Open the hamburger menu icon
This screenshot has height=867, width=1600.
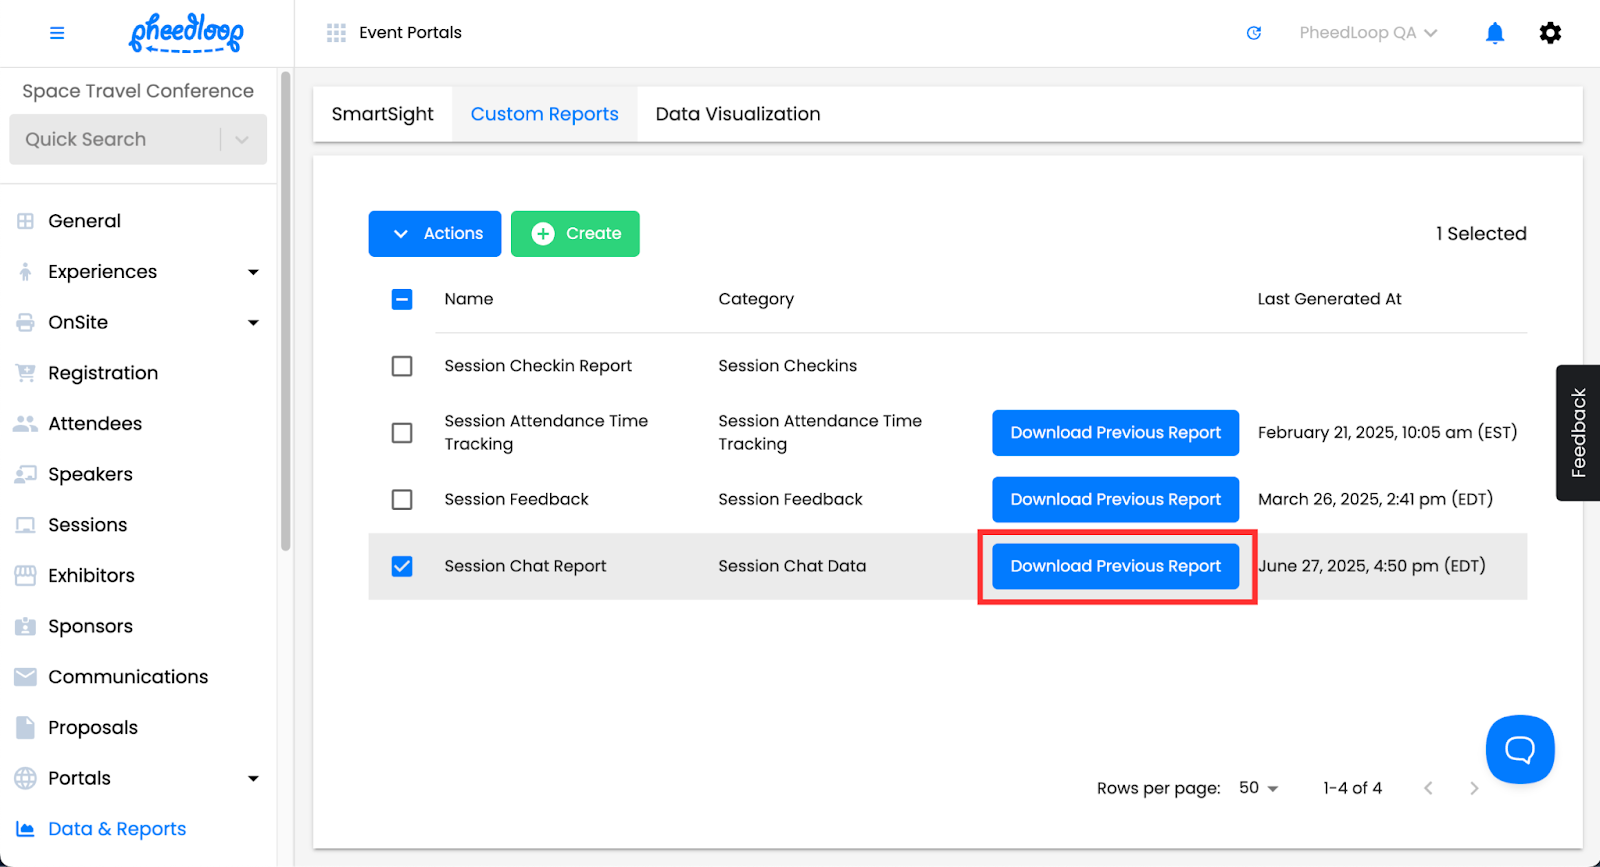tap(57, 33)
